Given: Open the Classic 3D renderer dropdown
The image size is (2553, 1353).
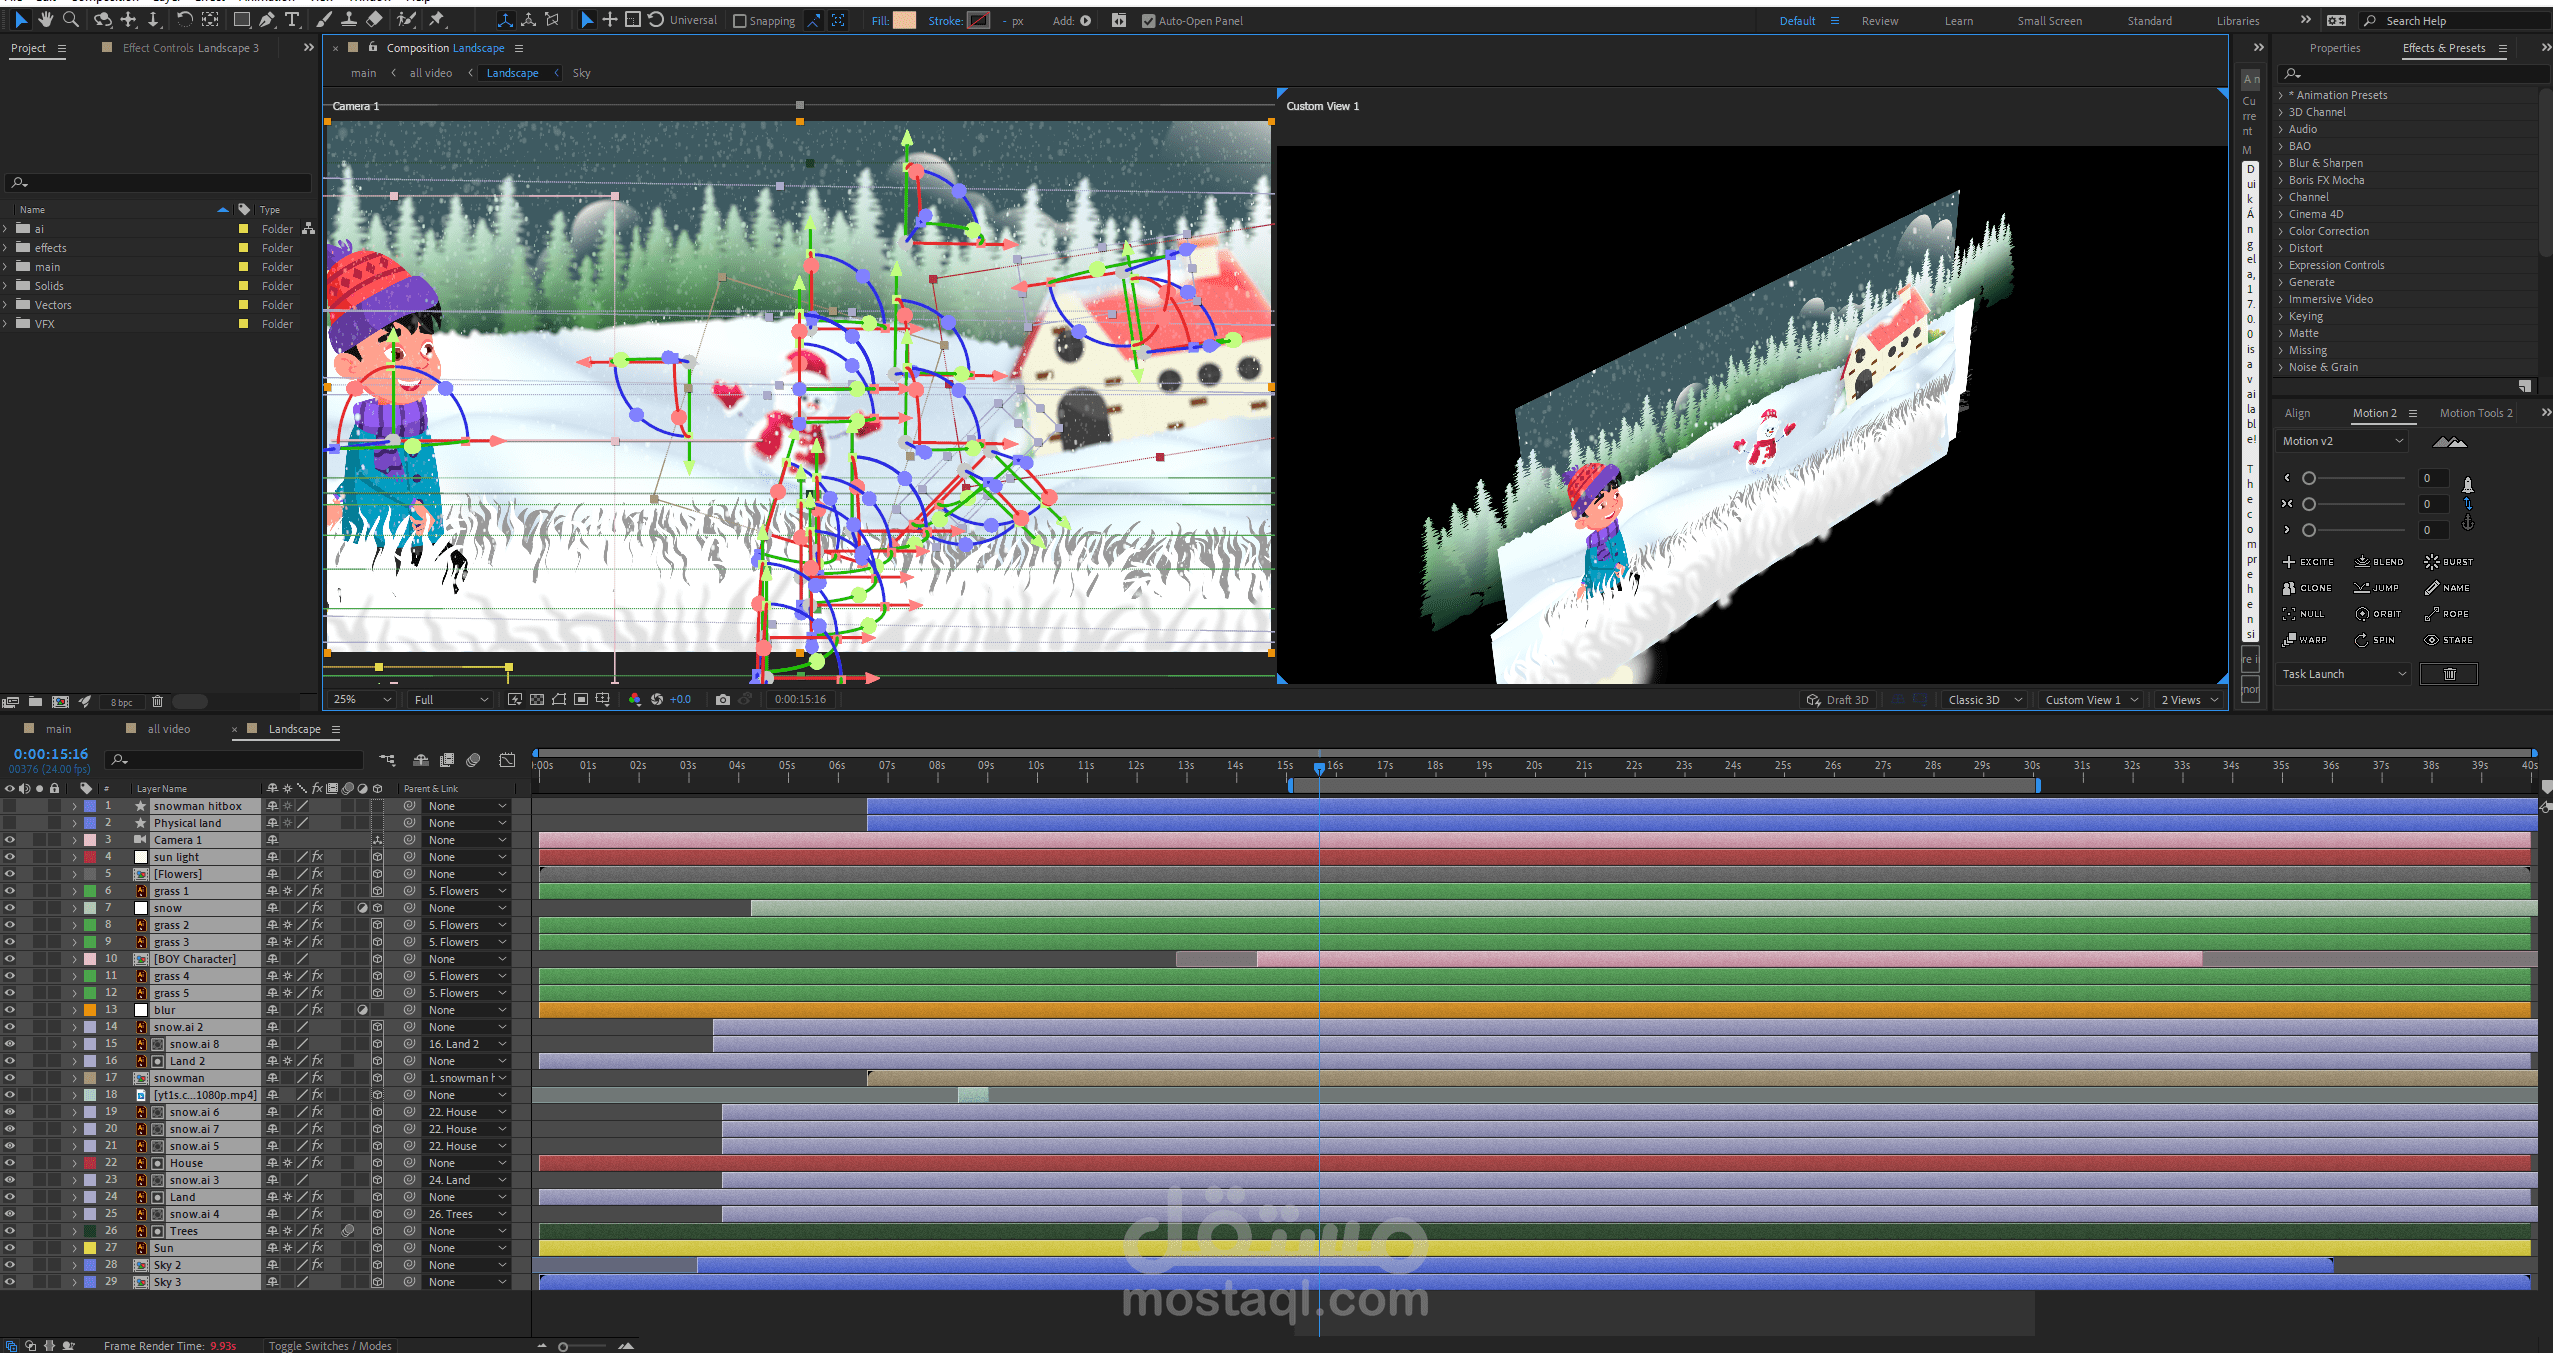Looking at the screenshot, I should [x=1984, y=699].
